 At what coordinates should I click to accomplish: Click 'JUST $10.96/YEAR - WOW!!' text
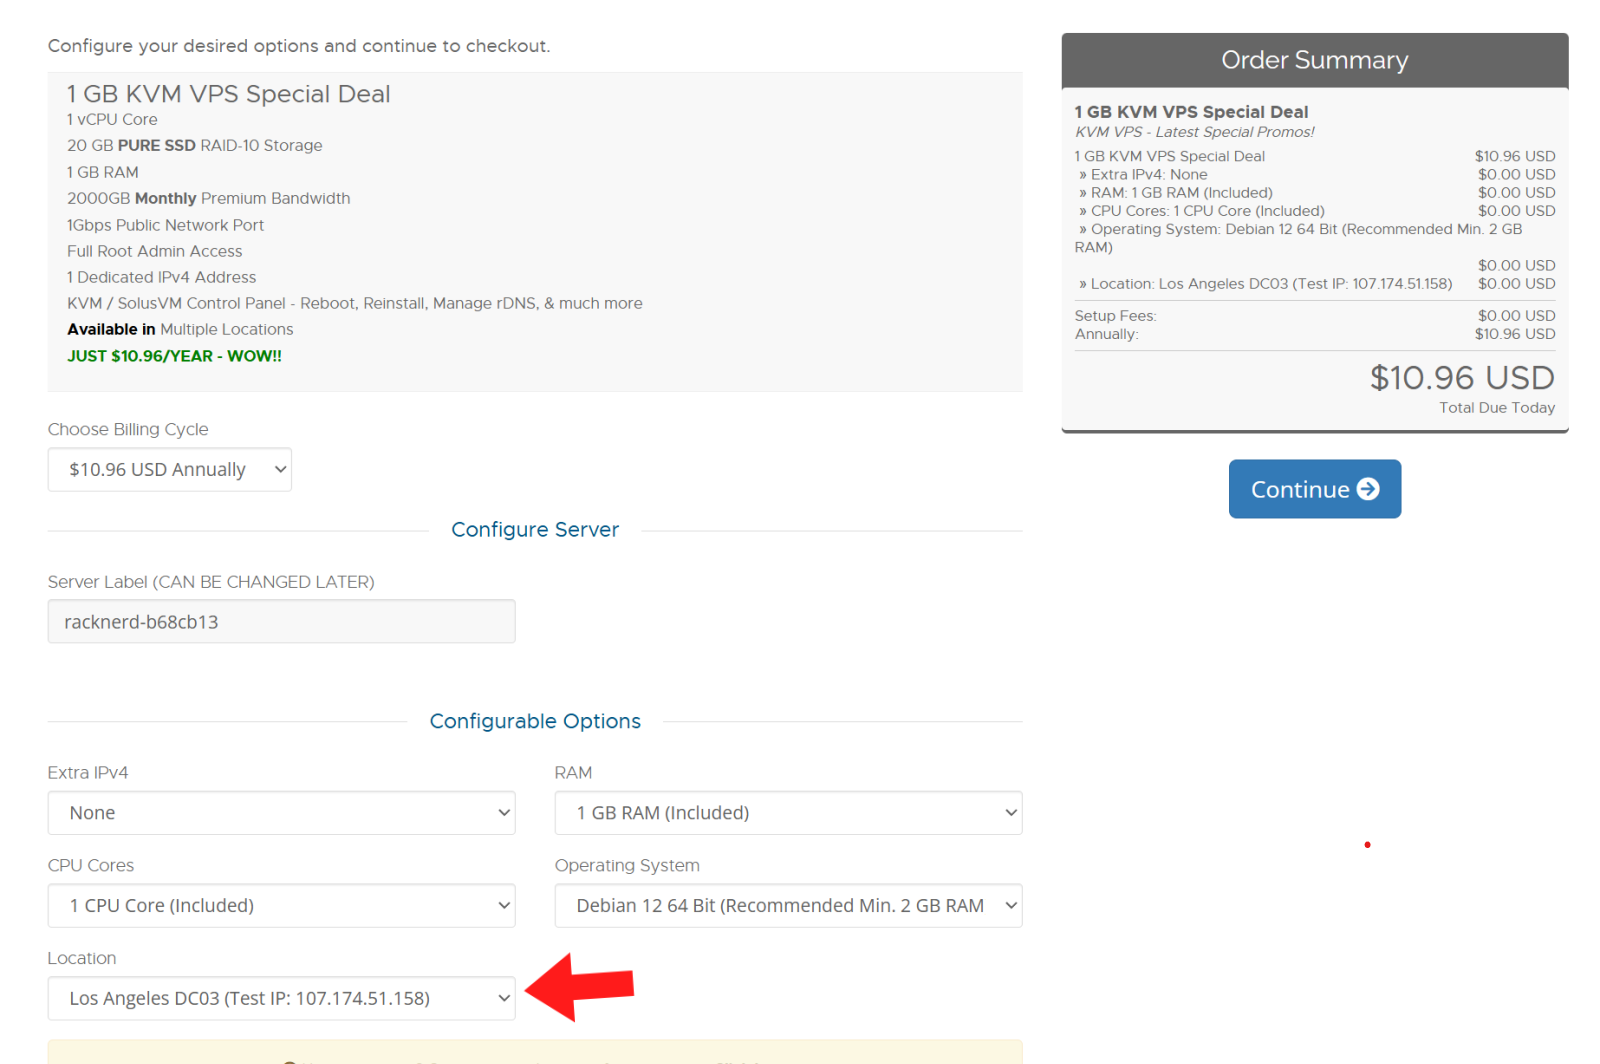(x=174, y=356)
